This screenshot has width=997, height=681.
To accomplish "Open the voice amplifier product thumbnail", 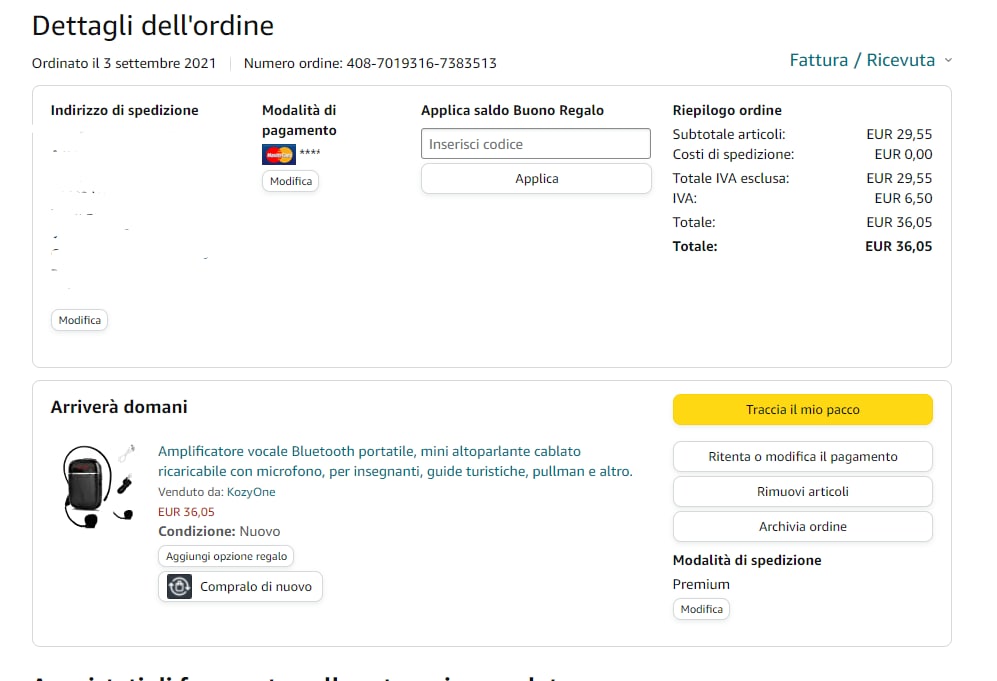I will (x=99, y=486).
